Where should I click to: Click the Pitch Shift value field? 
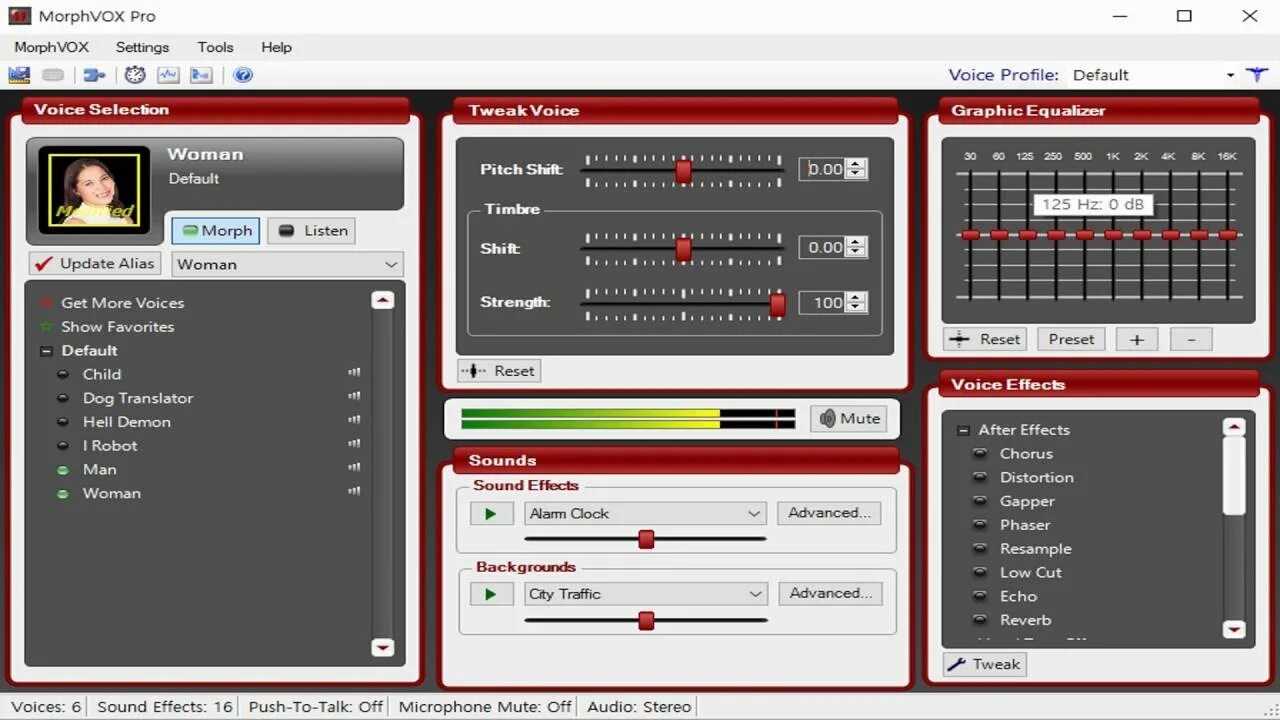[823, 170]
